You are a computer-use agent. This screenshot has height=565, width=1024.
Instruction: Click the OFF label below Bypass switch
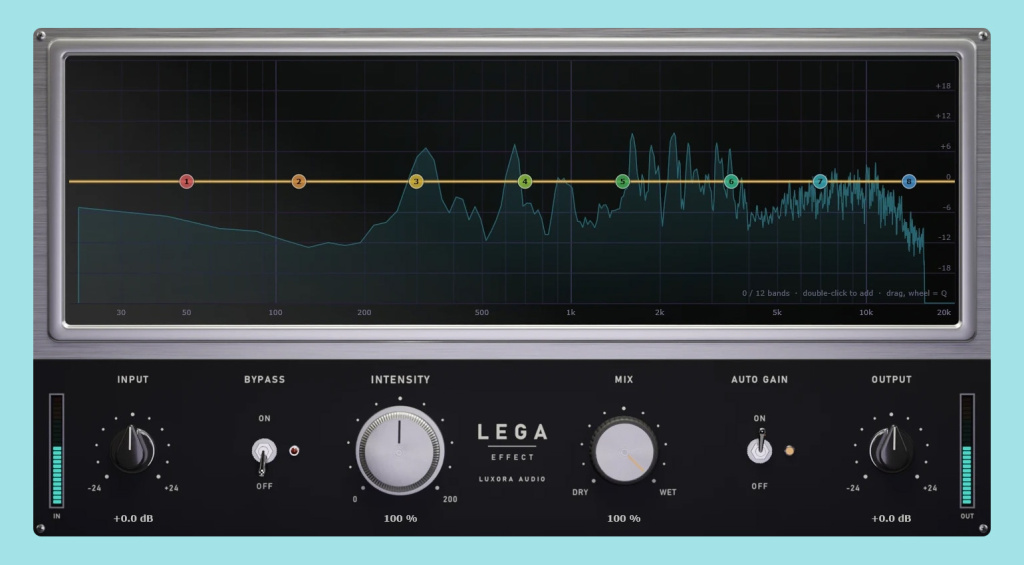(264, 487)
